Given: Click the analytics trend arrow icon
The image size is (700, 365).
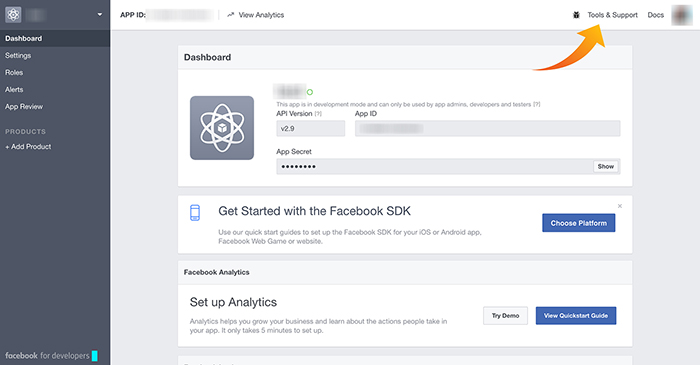Looking at the screenshot, I should (x=230, y=15).
